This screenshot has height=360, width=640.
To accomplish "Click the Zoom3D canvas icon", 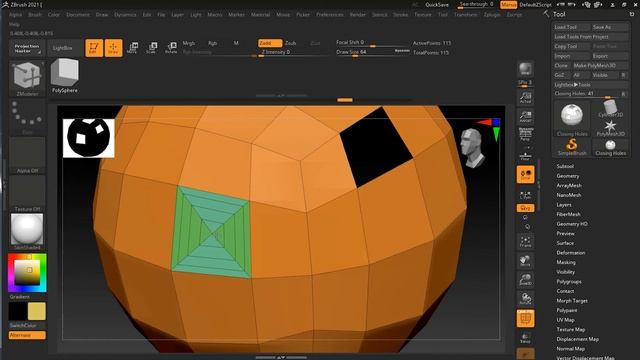I will click(x=525, y=280).
